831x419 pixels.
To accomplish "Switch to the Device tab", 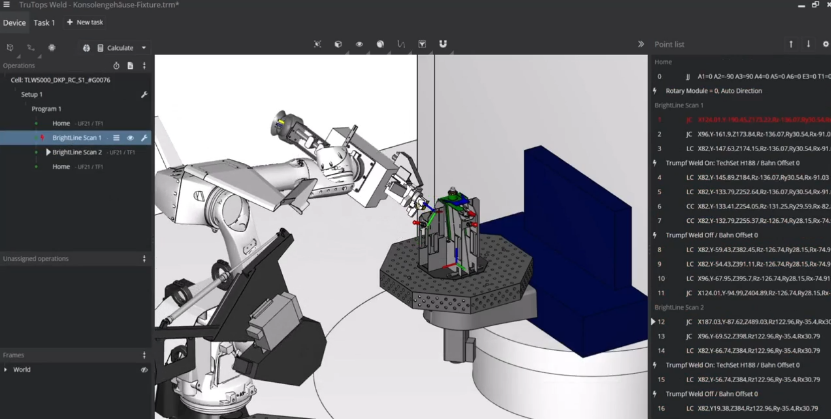I will point(14,22).
